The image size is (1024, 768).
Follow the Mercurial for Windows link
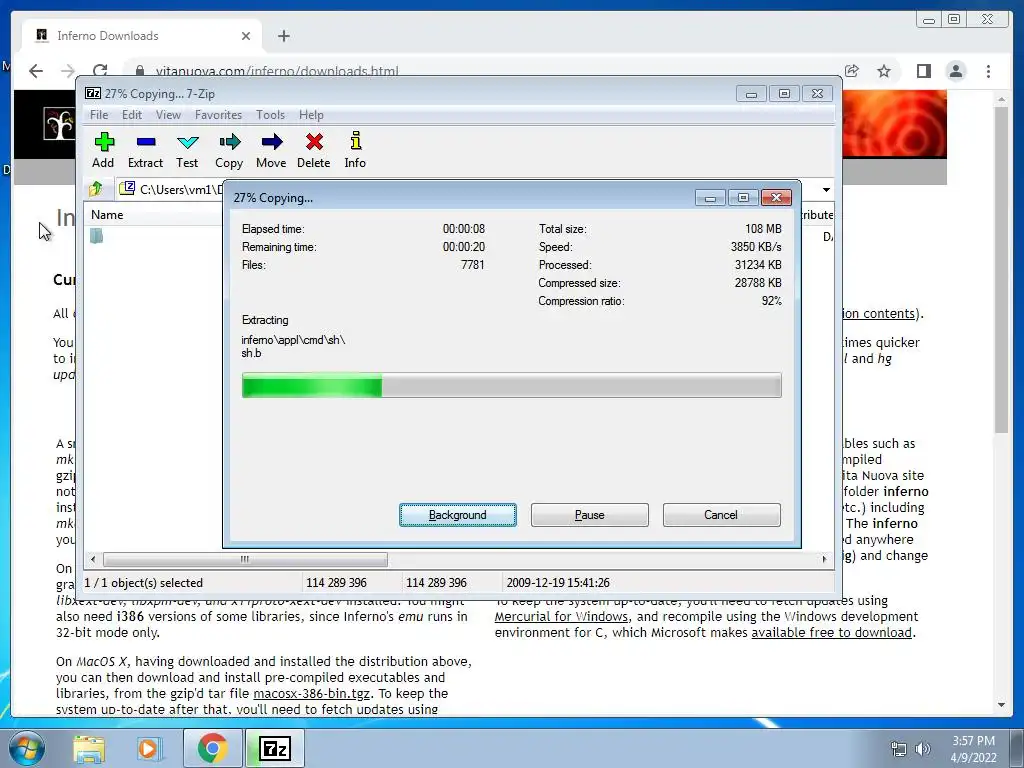point(562,616)
